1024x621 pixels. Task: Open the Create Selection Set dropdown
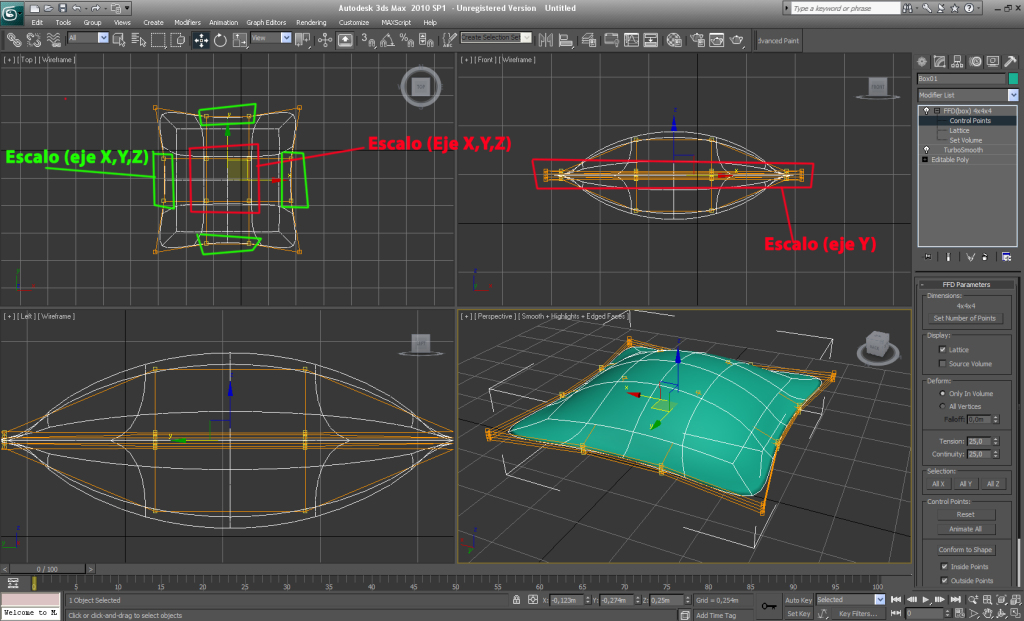(x=496, y=38)
